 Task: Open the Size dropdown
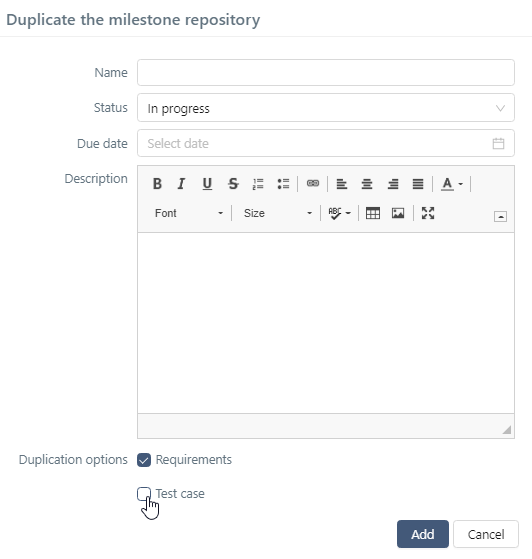(x=277, y=213)
